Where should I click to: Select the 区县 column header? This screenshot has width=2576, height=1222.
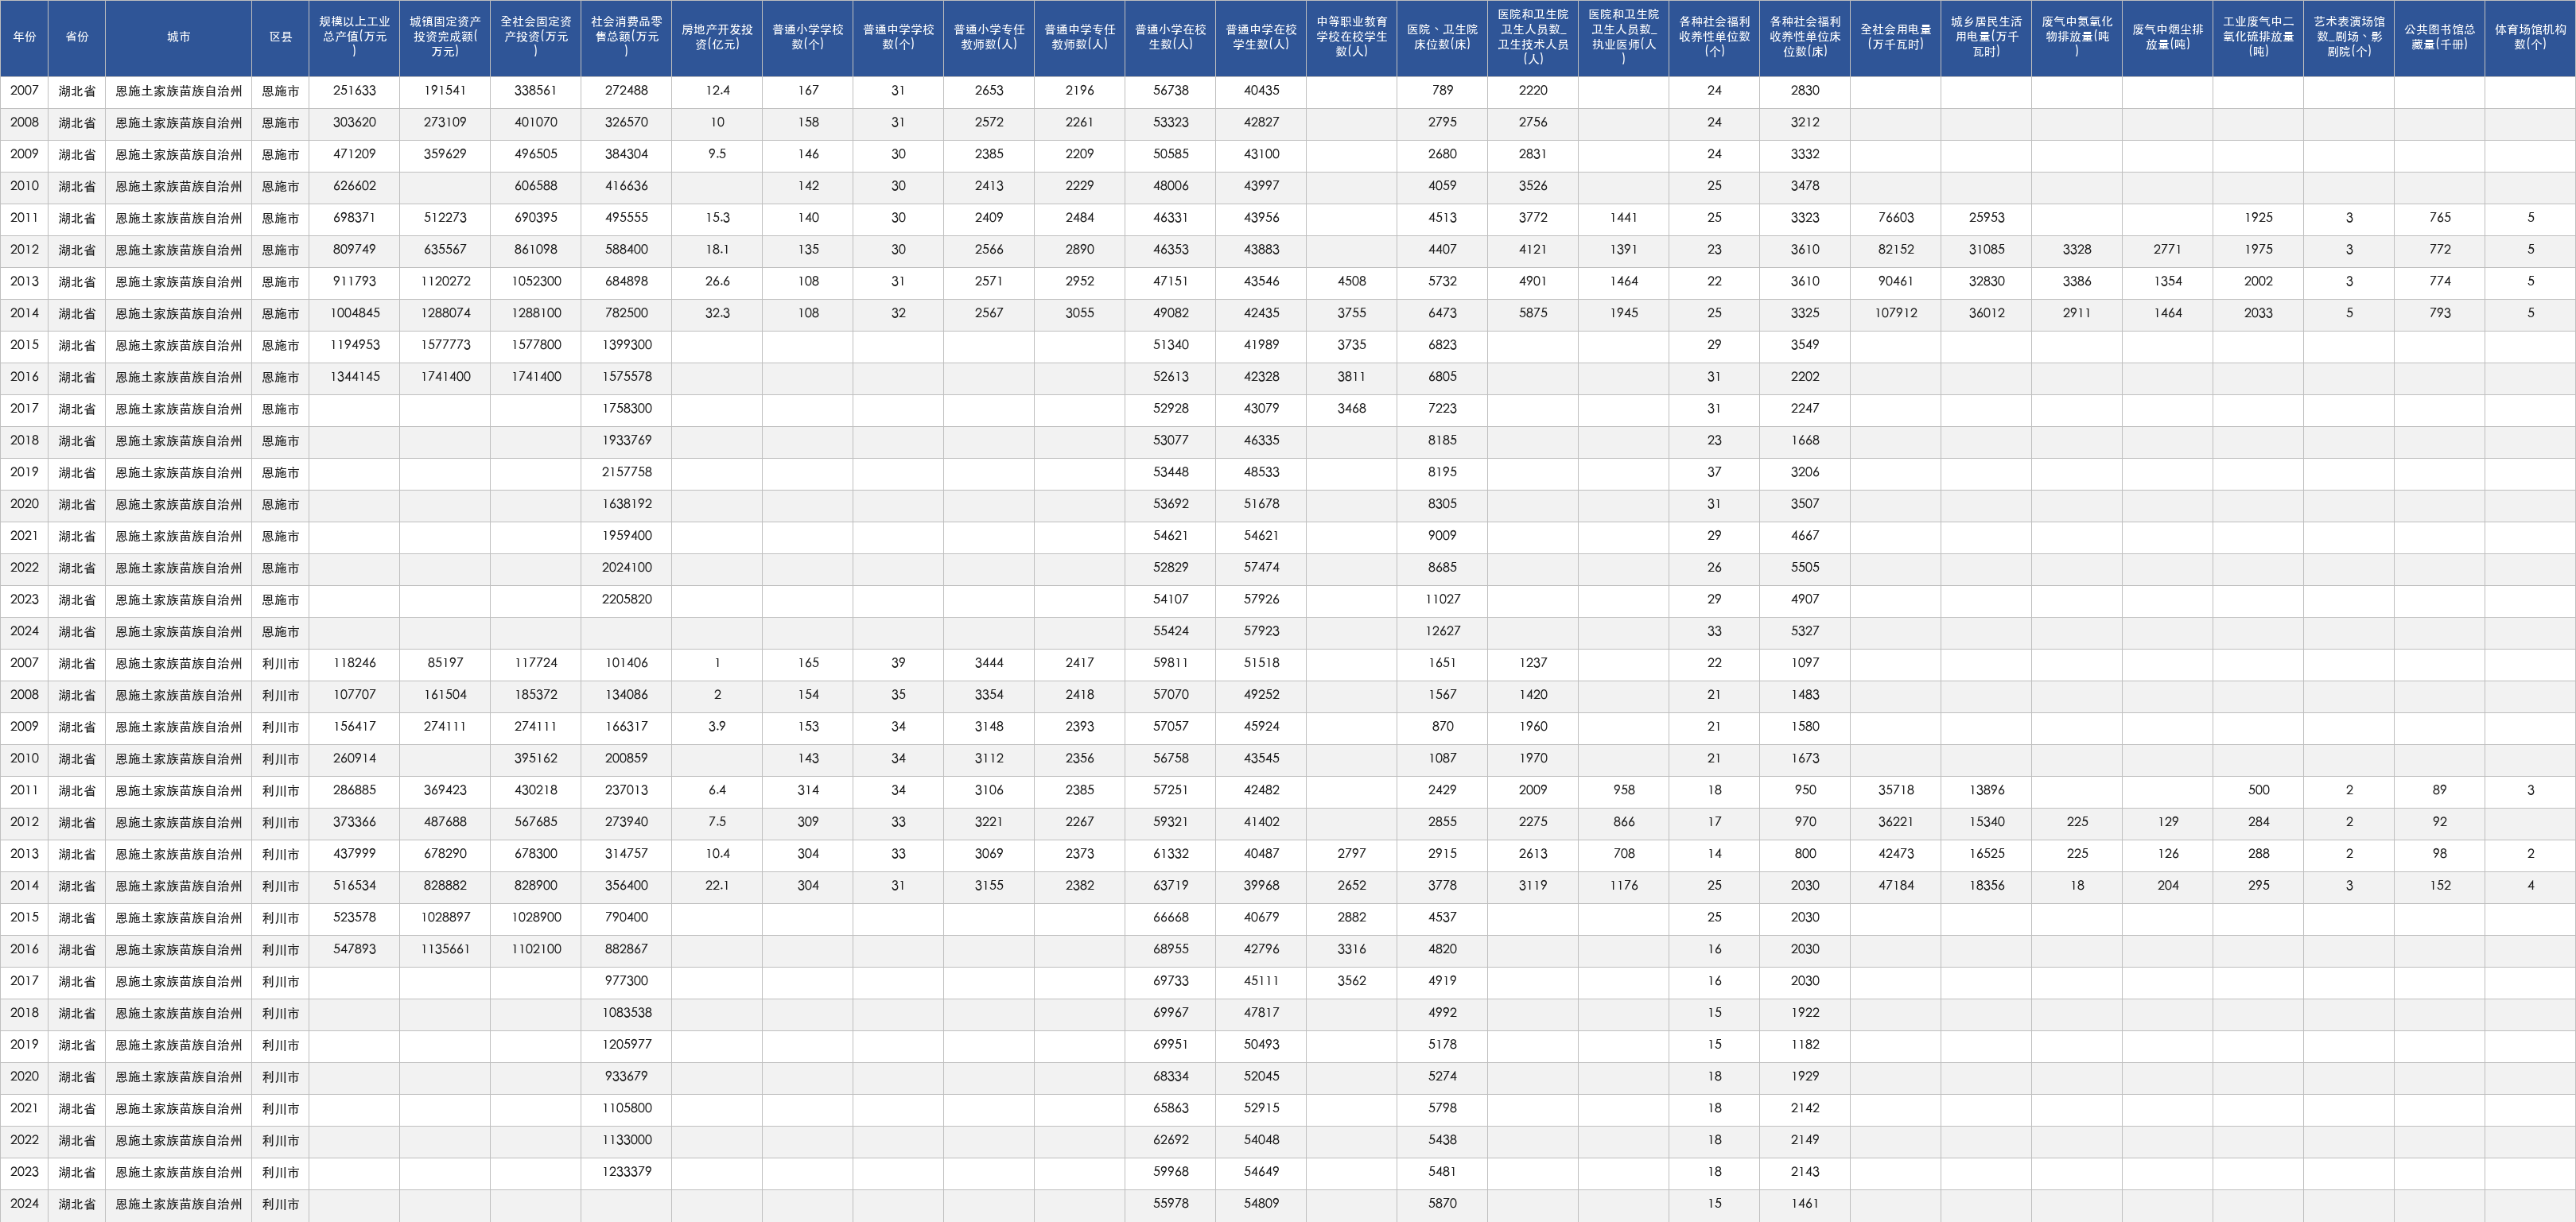pyautogui.click(x=281, y=37)
